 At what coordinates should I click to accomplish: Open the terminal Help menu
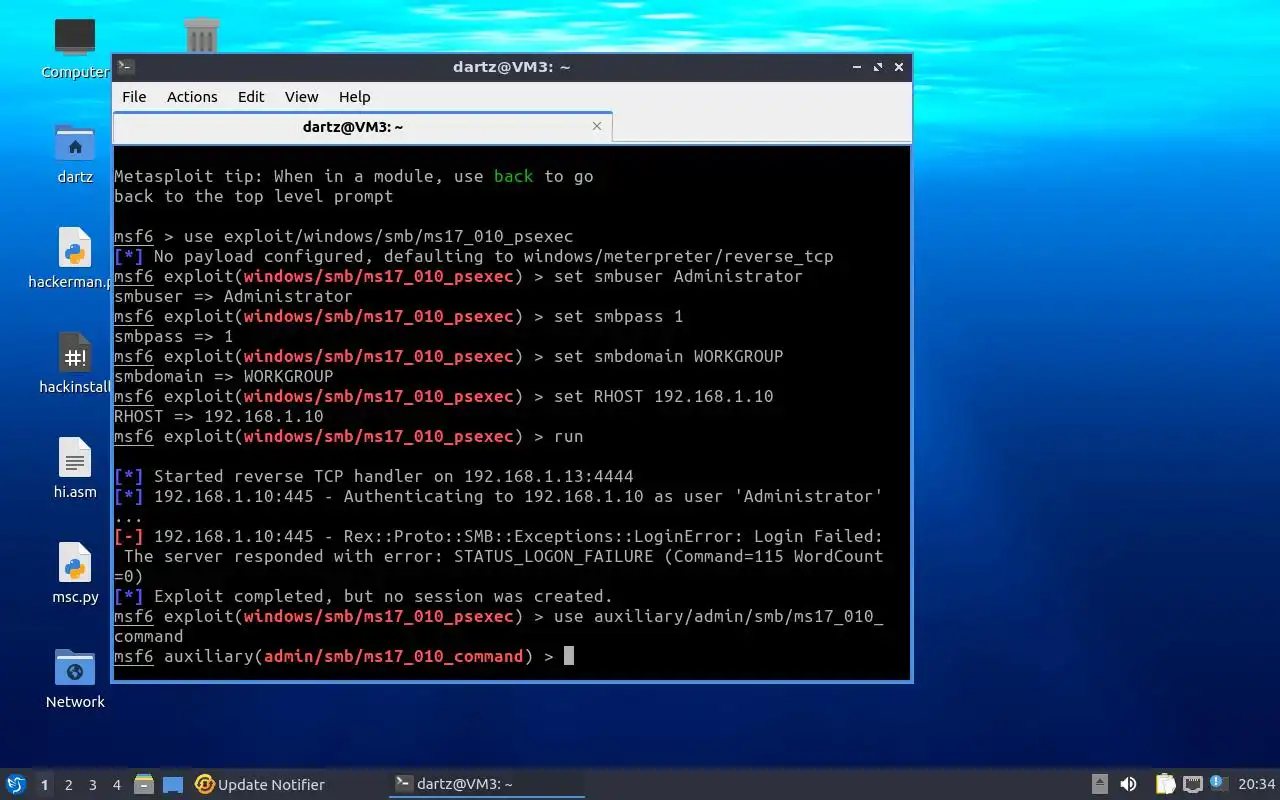354,97
